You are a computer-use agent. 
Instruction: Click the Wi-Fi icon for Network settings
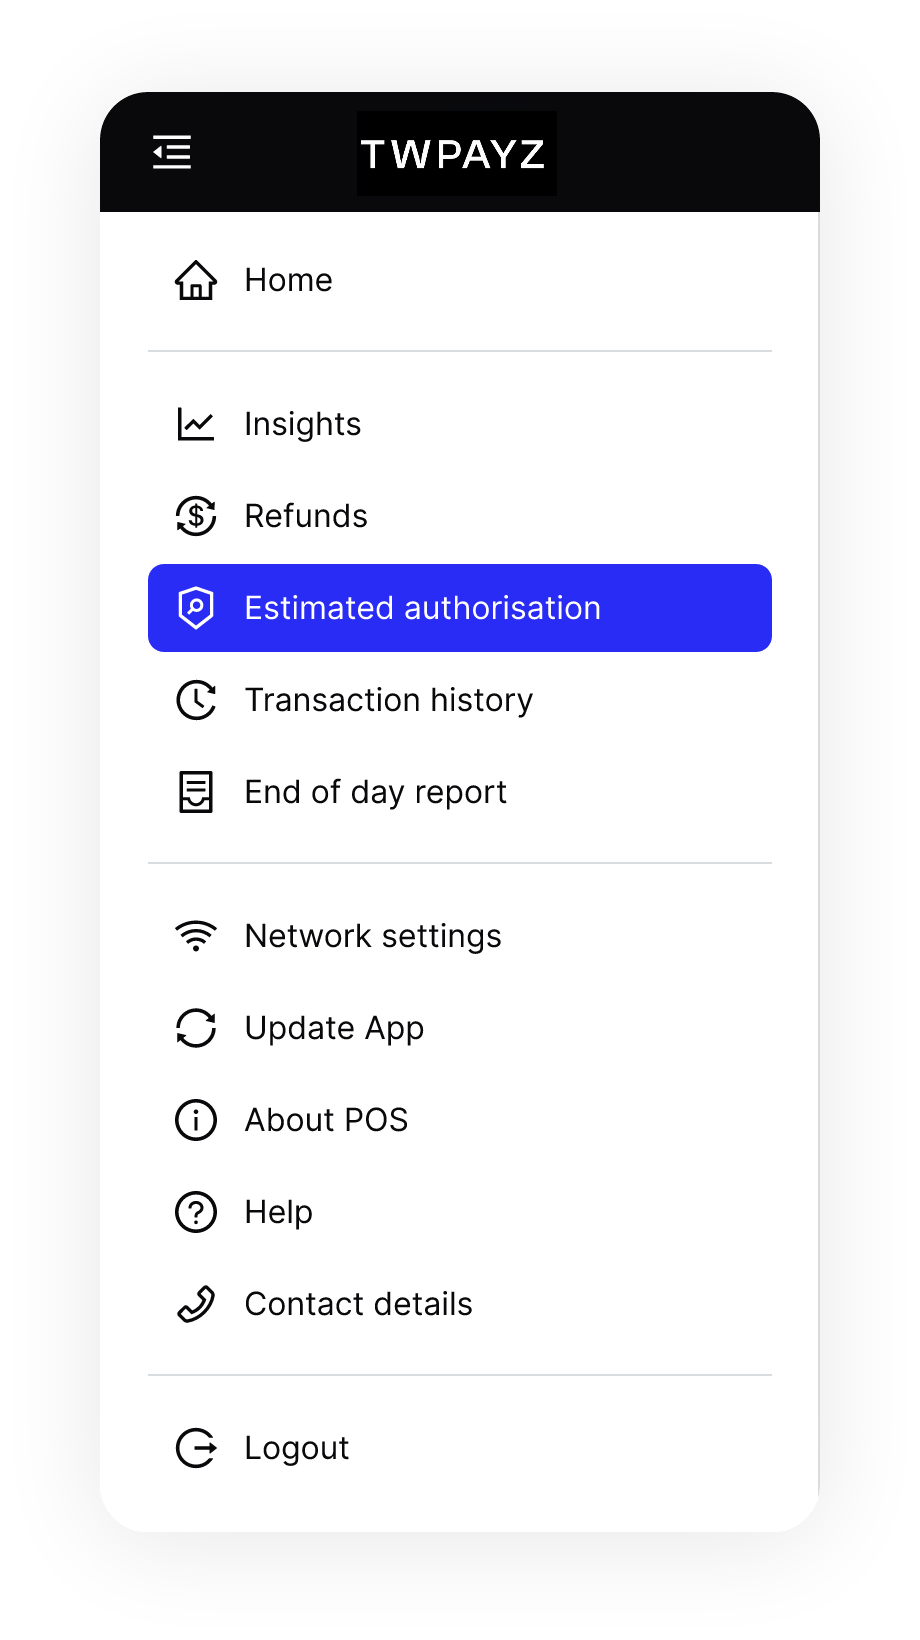pos(196,936)
